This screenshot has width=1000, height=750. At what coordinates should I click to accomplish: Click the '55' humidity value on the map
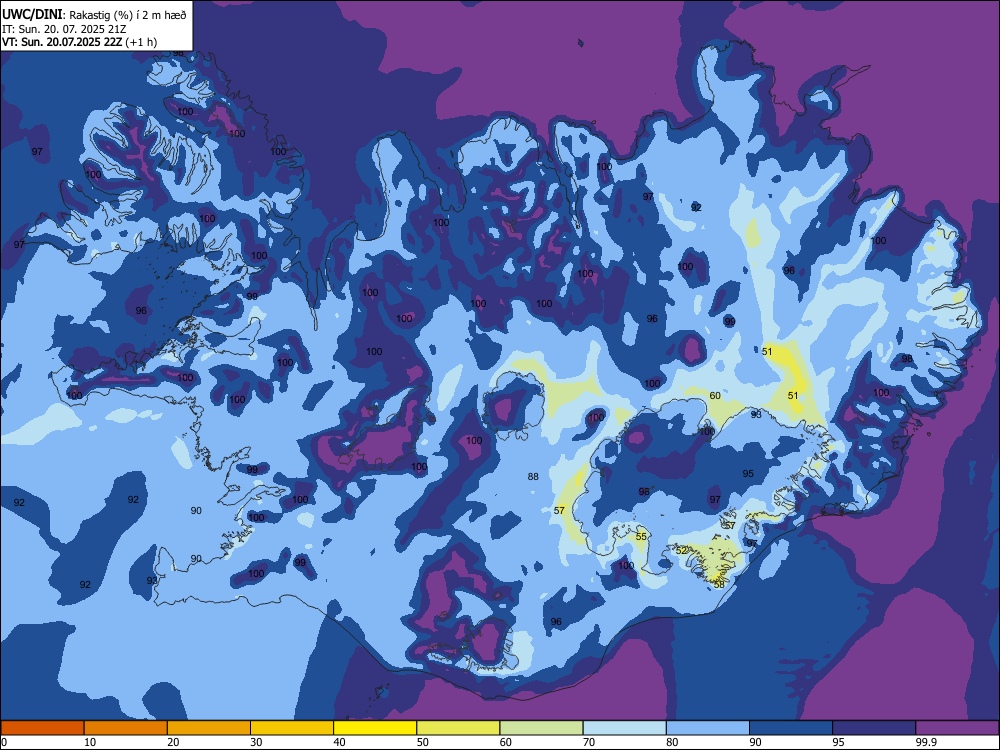click(641, 536)
